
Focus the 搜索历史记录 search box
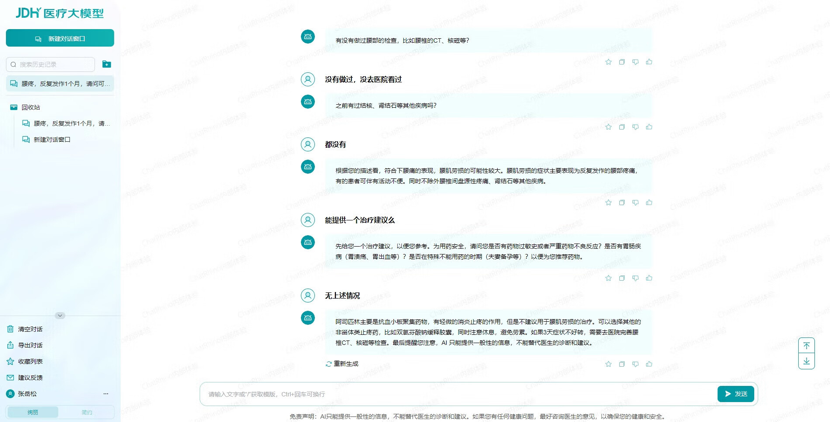coord(50,64)
